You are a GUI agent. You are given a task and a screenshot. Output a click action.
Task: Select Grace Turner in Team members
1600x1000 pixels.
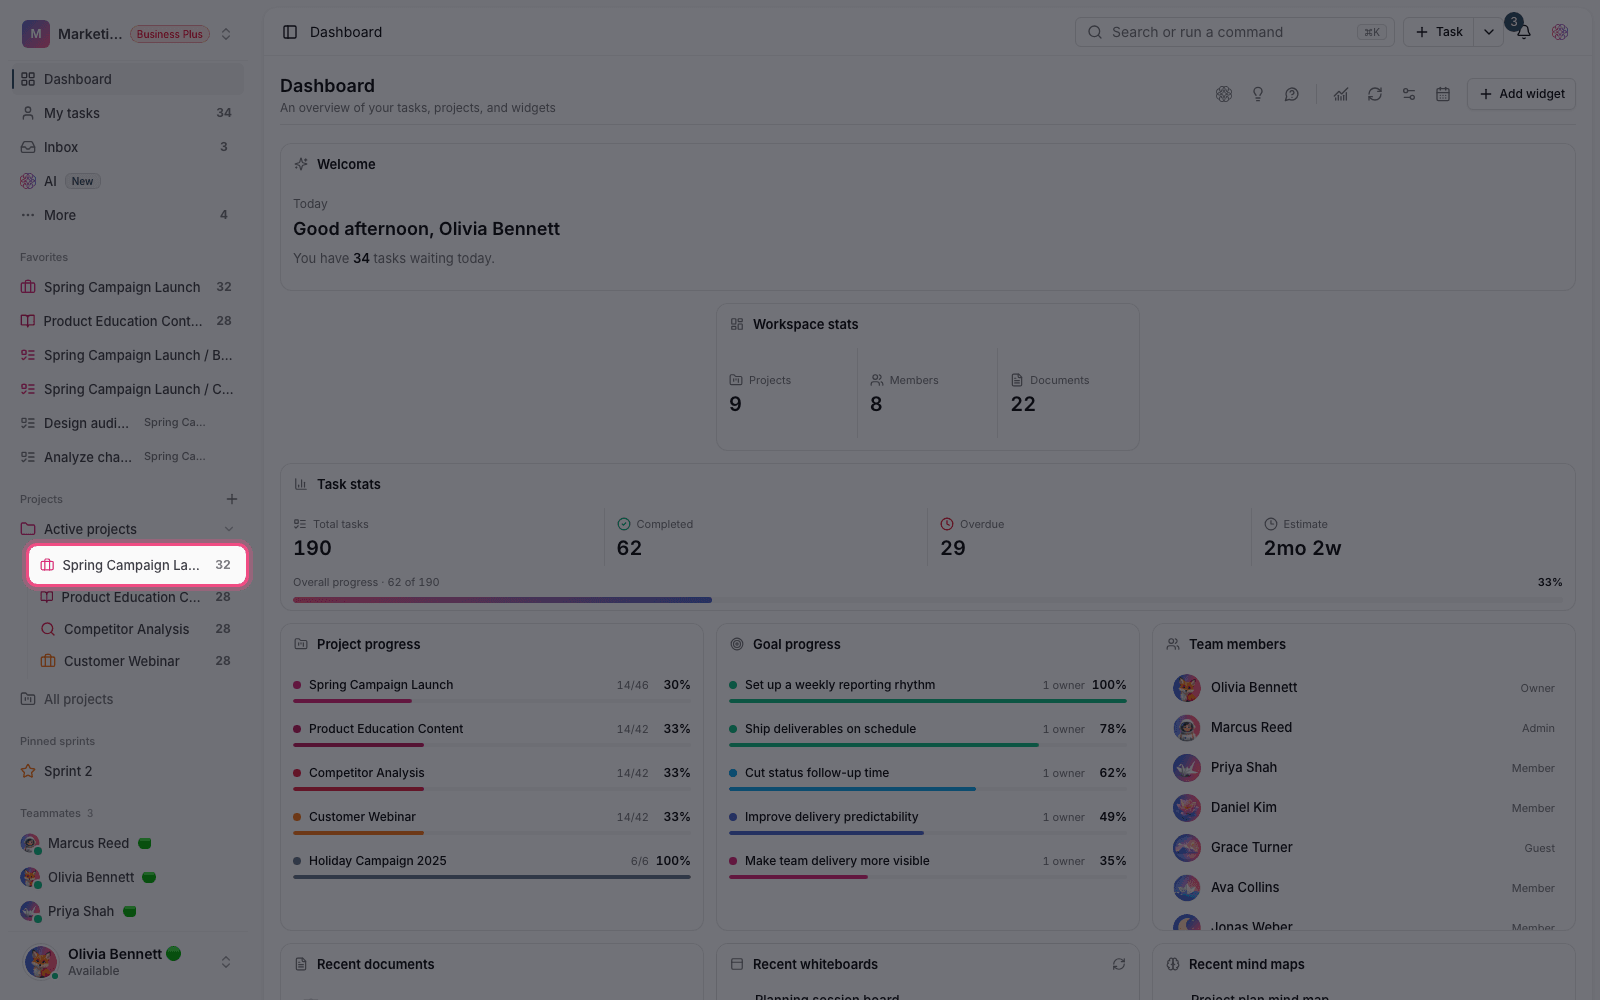pyautogui.click(x=1364, y=847)
